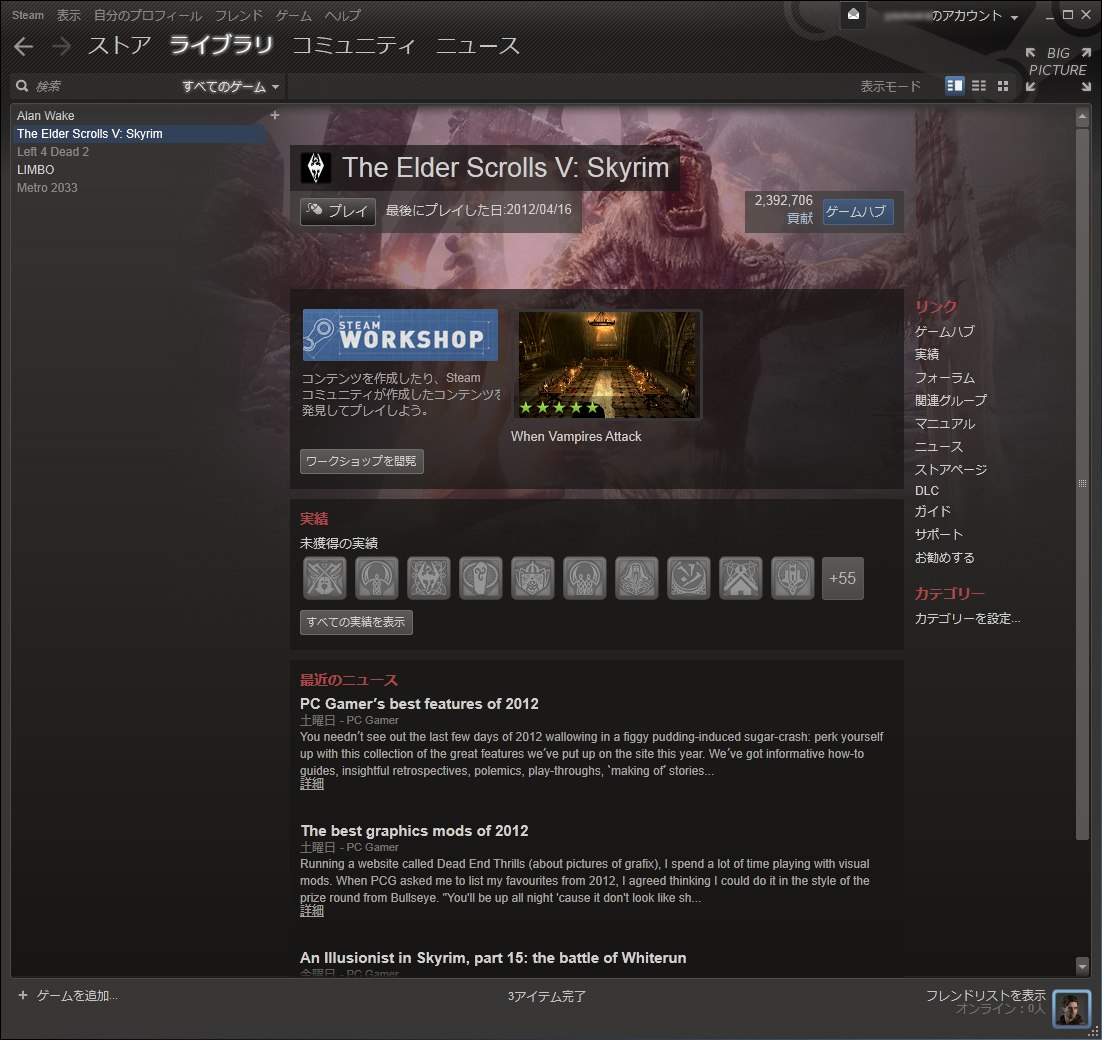Viewport: 1102px width, 1040px height.
Task: Open headline An Illusionist in Skyrim part 15
Action: [493, 958]
